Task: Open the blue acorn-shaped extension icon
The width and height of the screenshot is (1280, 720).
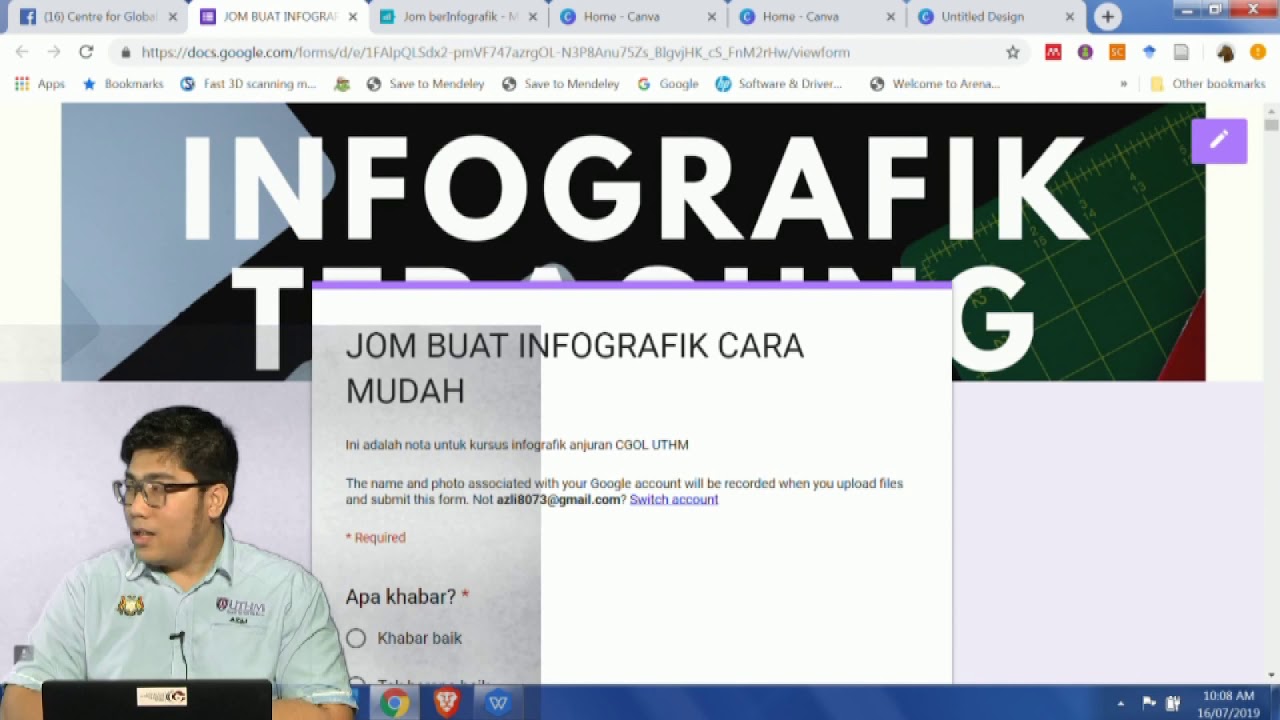Action: point(1149,52)
